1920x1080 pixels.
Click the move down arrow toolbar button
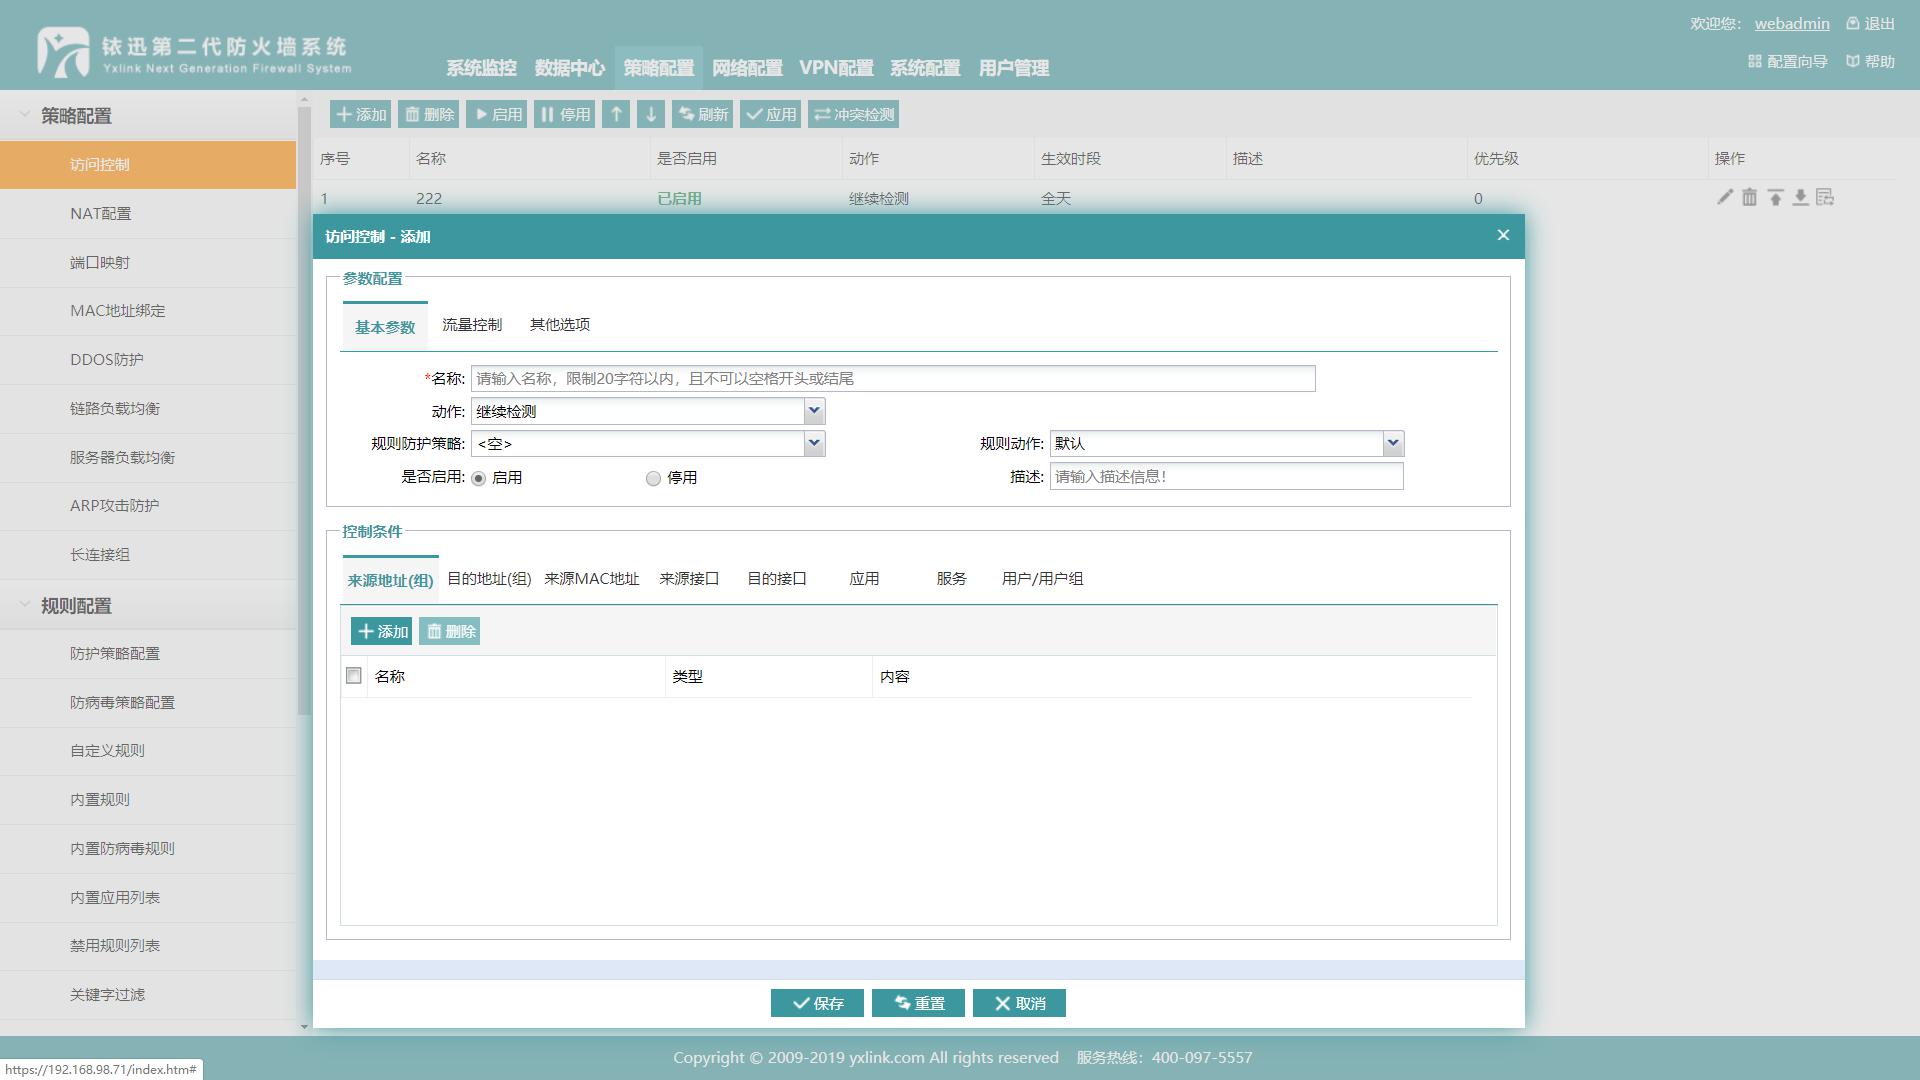click(651, 114)
